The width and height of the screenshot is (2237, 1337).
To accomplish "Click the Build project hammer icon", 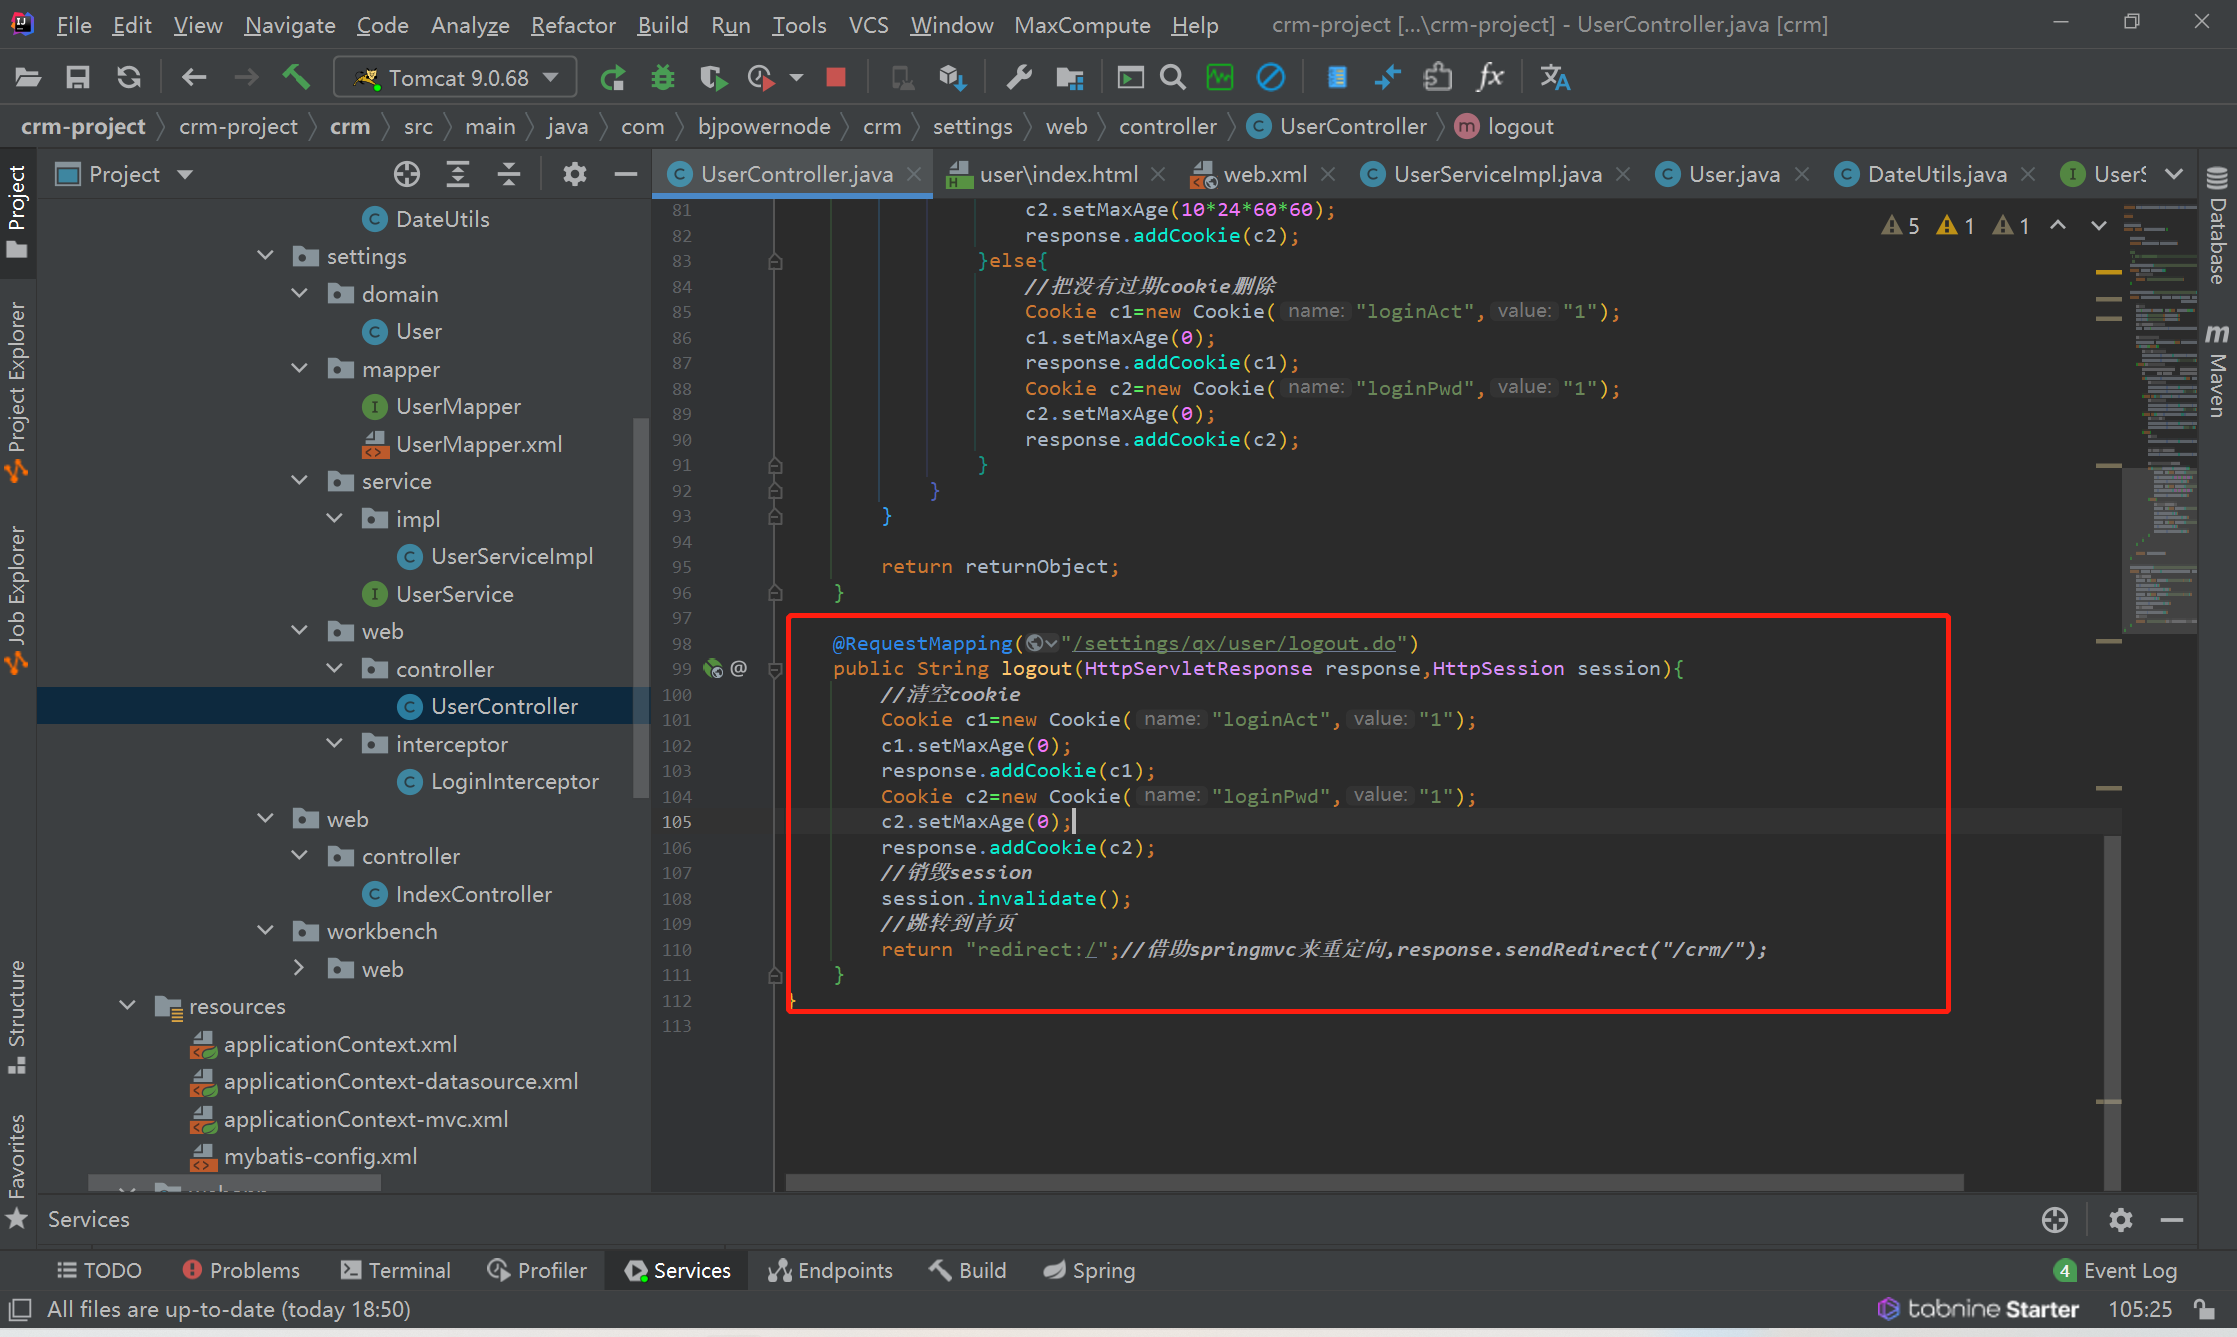I will click(296, 77).
